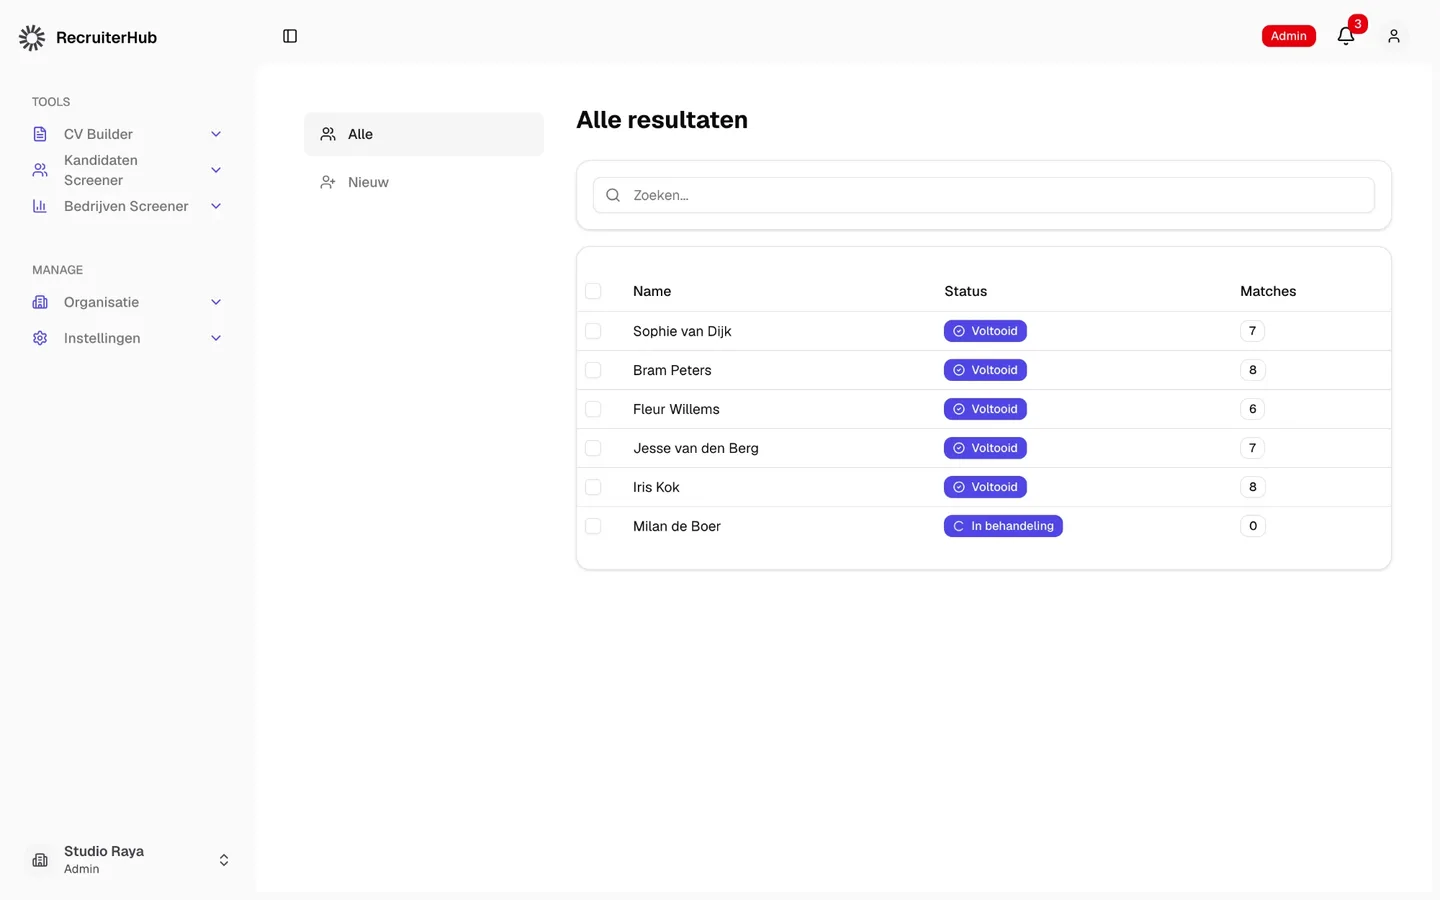The width and height of the screenshot is (1440, 900).
Task: Click the red Admin badge
Action: pyautogui.click(x=1288, y=36)
